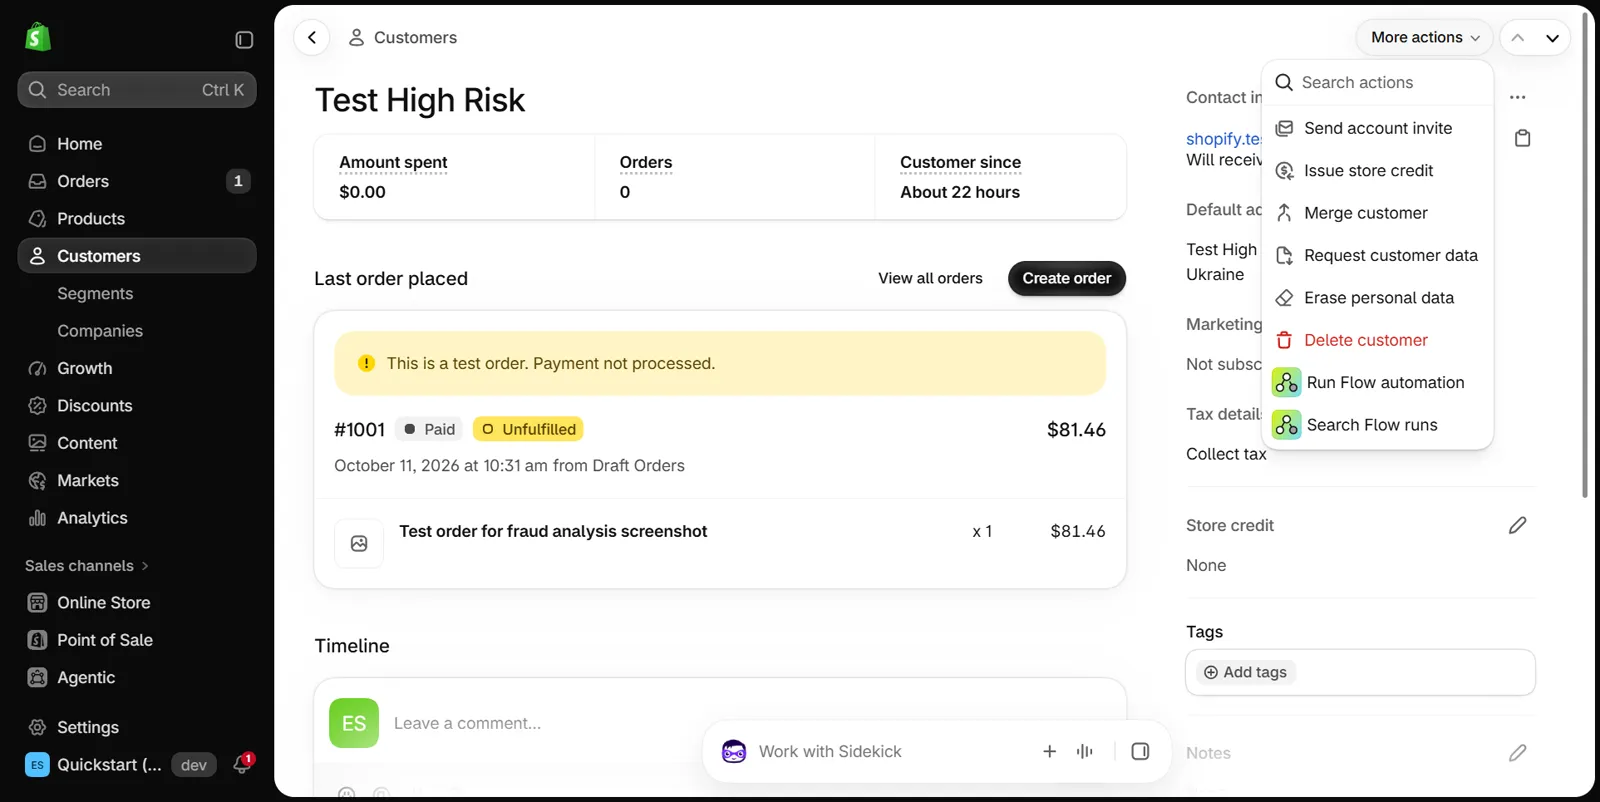Open Products in the sidebar
The height and width of the screenshot is (802, 1600).
137,219
